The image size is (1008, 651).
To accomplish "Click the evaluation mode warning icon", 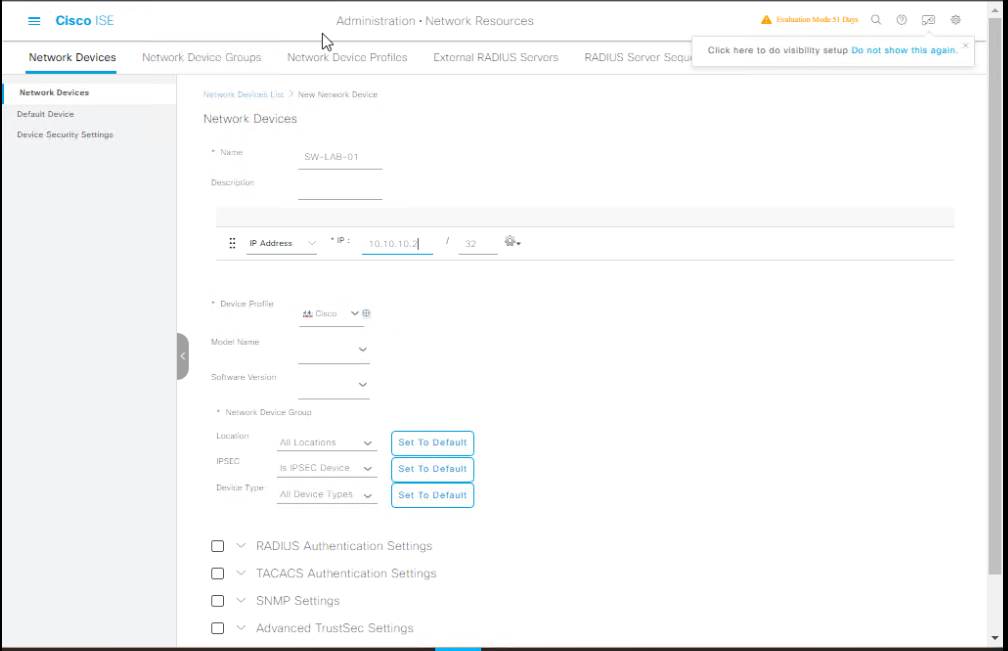I will 766,20.
